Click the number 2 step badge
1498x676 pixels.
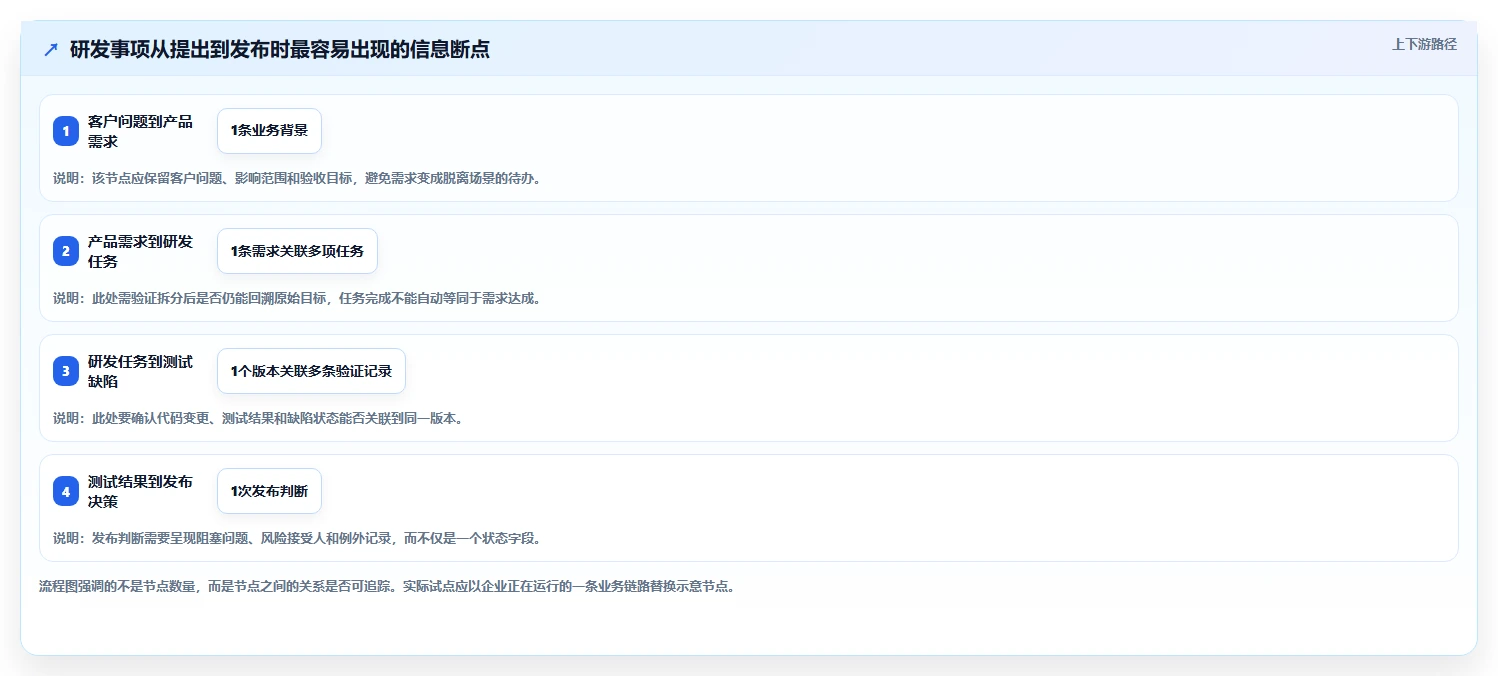click(x=66, y=251)
